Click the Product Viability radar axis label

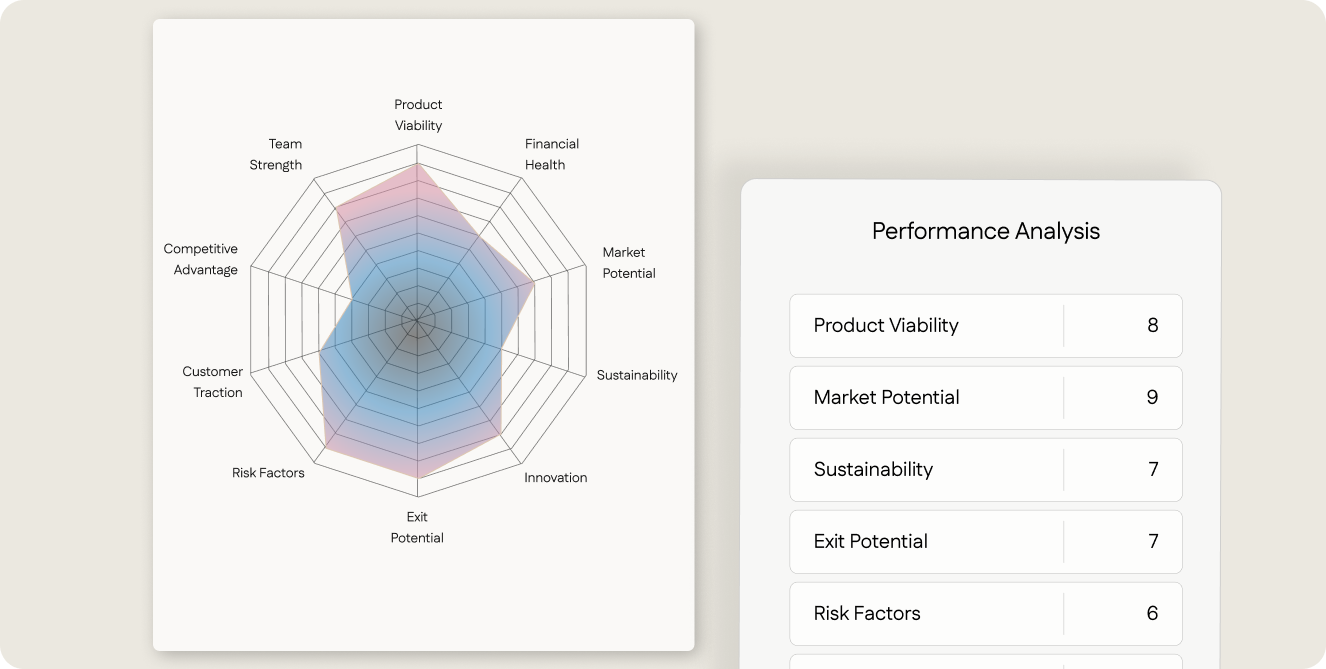(x=418, y=115)
